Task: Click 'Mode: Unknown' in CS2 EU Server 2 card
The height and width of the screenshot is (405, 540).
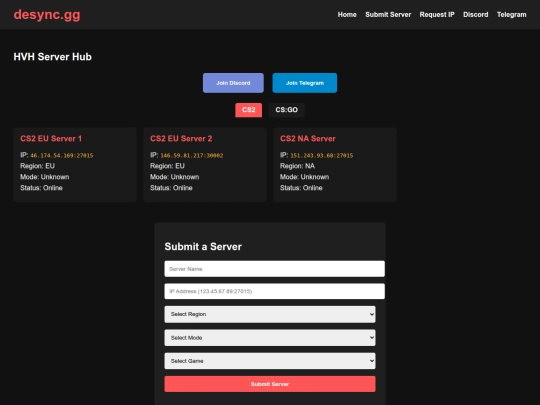Action: (x=174, y=177)
